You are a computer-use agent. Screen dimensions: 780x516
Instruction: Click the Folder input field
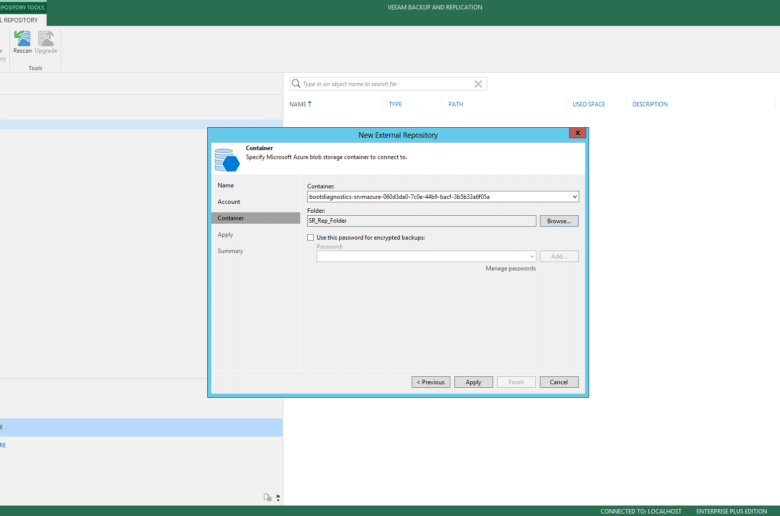(422, 221)
